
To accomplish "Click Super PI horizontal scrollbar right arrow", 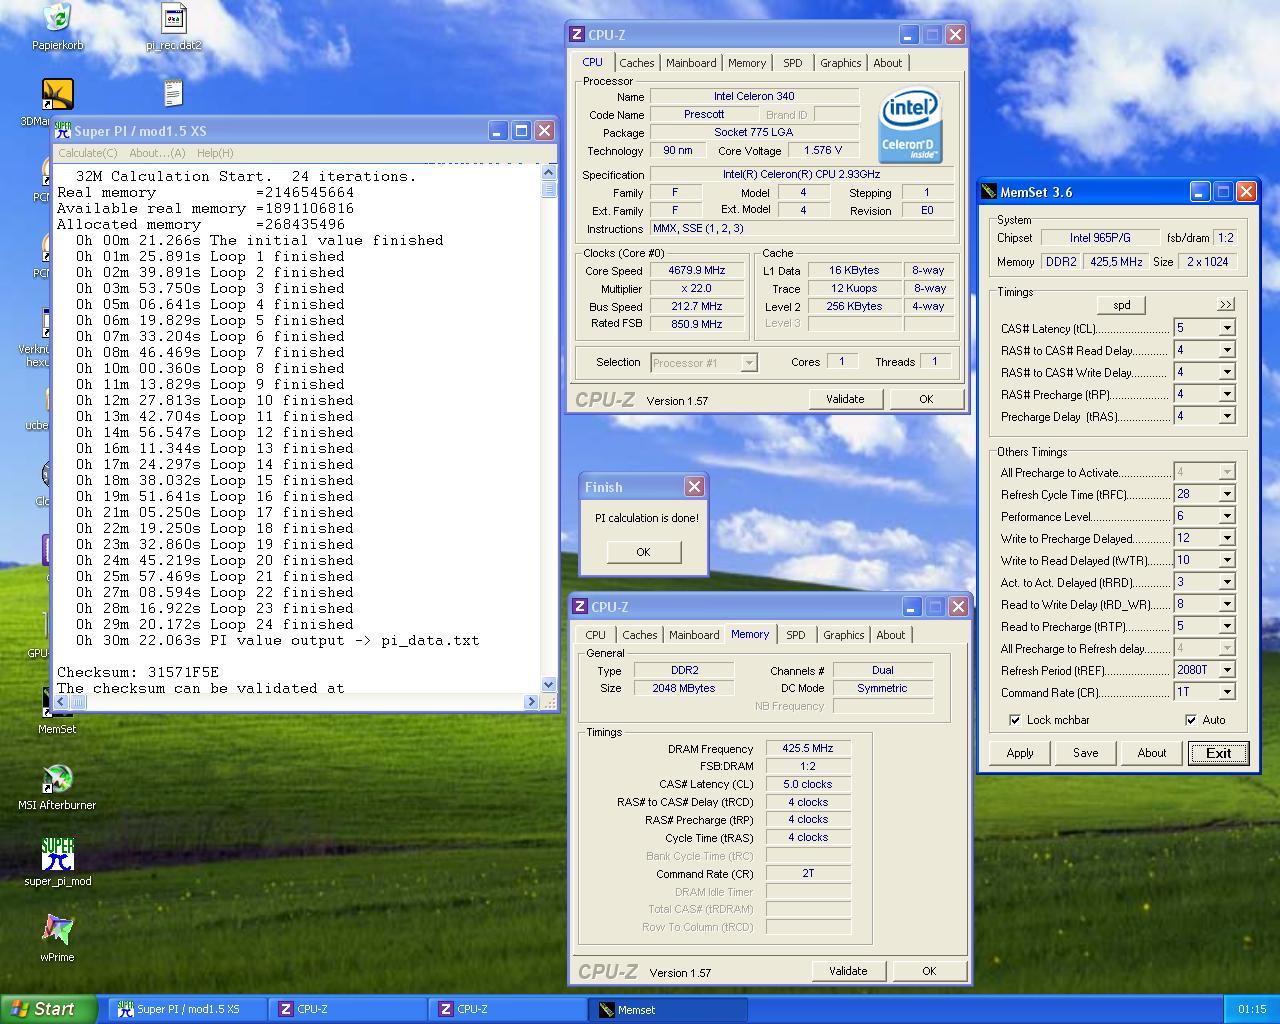I will click(532, 701).
